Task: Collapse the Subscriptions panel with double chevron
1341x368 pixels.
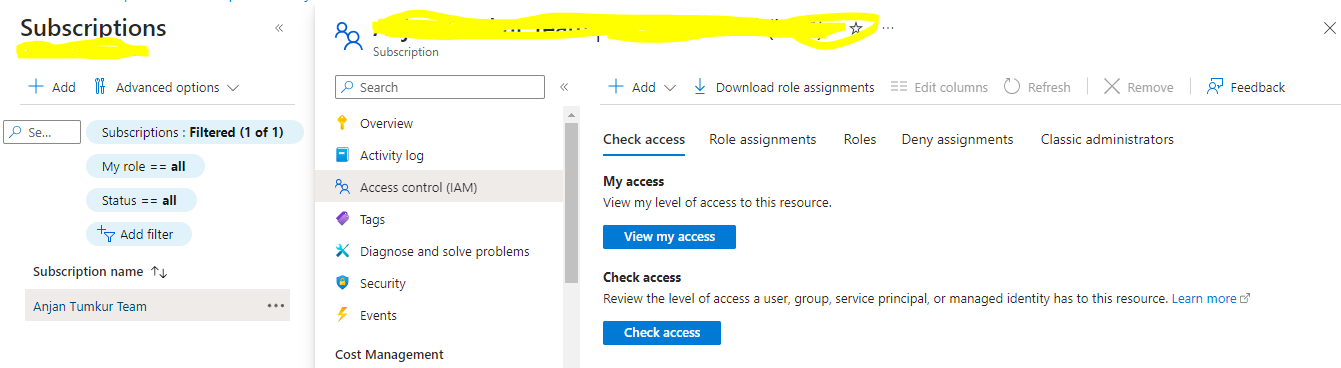Action: pyautogui.click(x=279, y=28)
